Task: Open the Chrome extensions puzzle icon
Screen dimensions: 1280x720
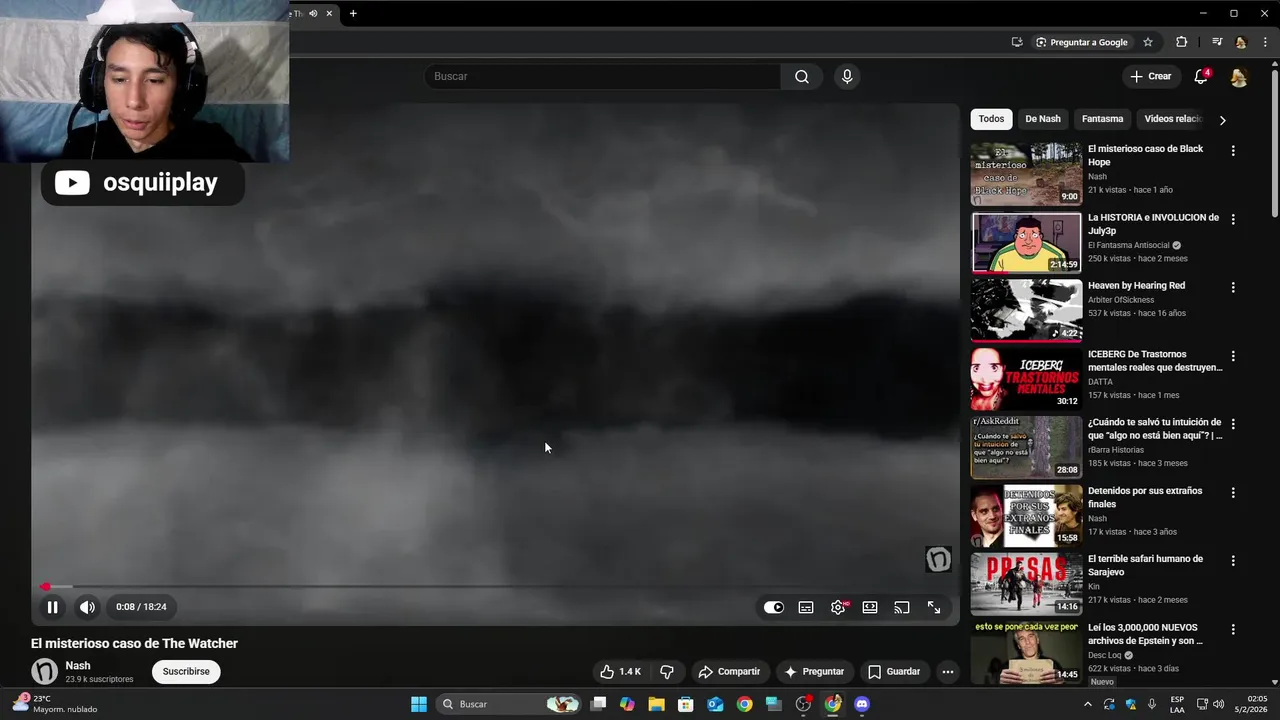Action: (x=1182, y=42)
